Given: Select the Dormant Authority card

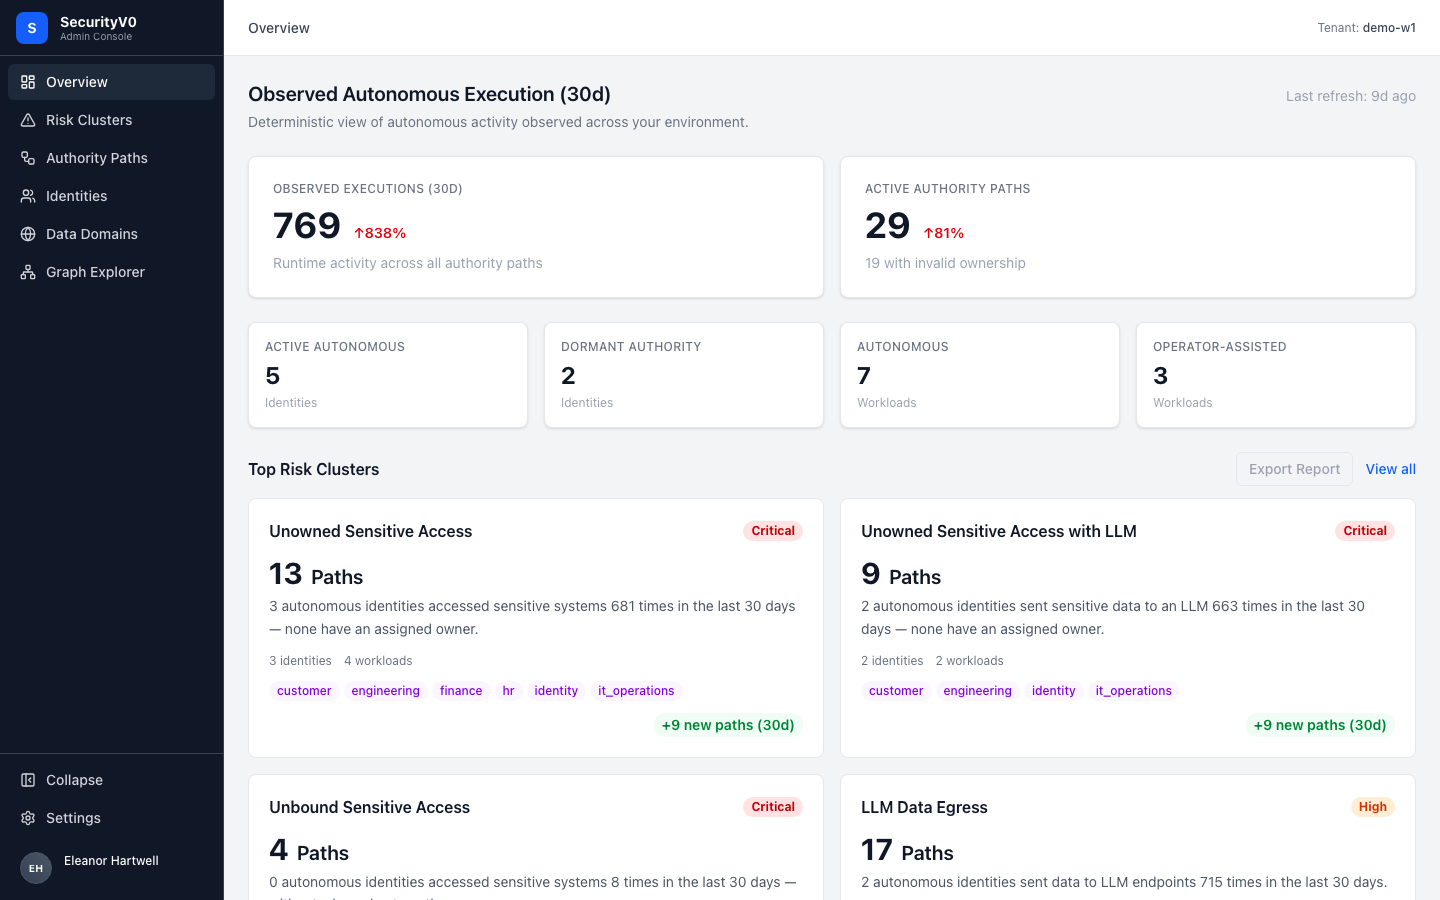Looking at the screenshot, I should pyautogui.click(x=684, y=375).
